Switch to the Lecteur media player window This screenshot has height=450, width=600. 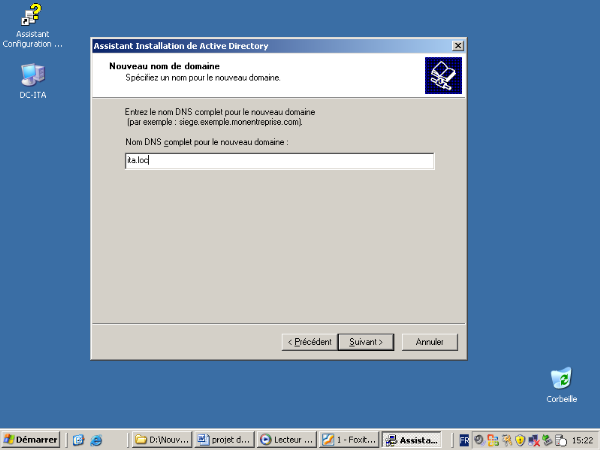pos(287,440)
